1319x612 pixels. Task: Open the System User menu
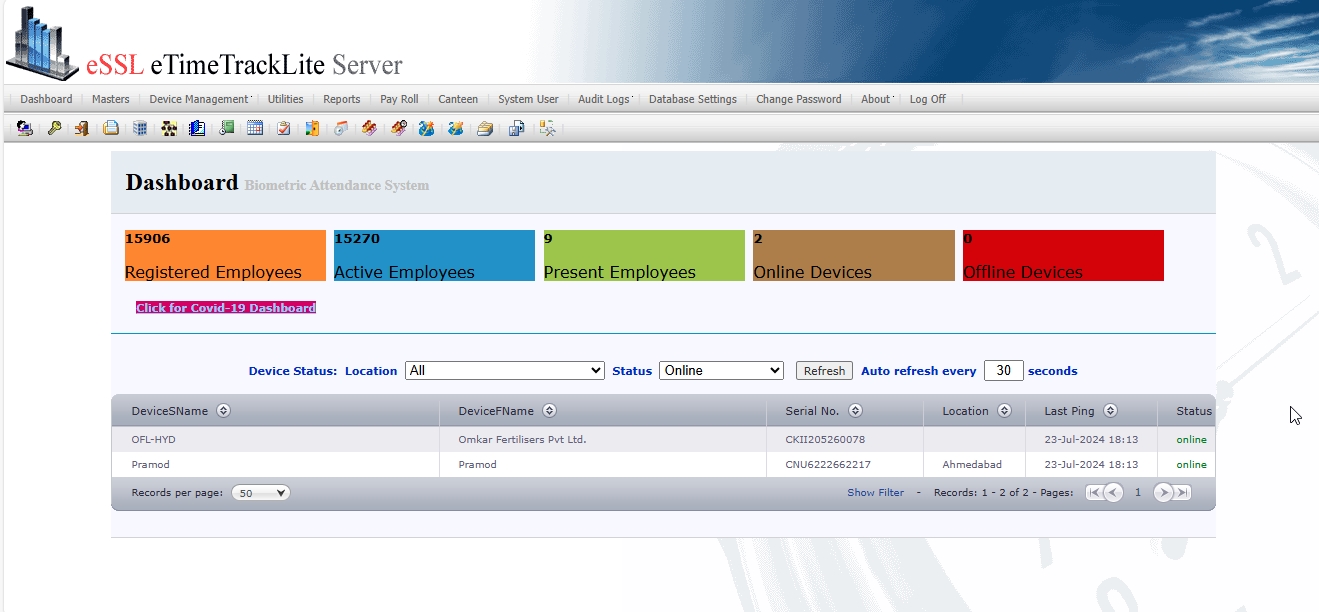point(529,99)
